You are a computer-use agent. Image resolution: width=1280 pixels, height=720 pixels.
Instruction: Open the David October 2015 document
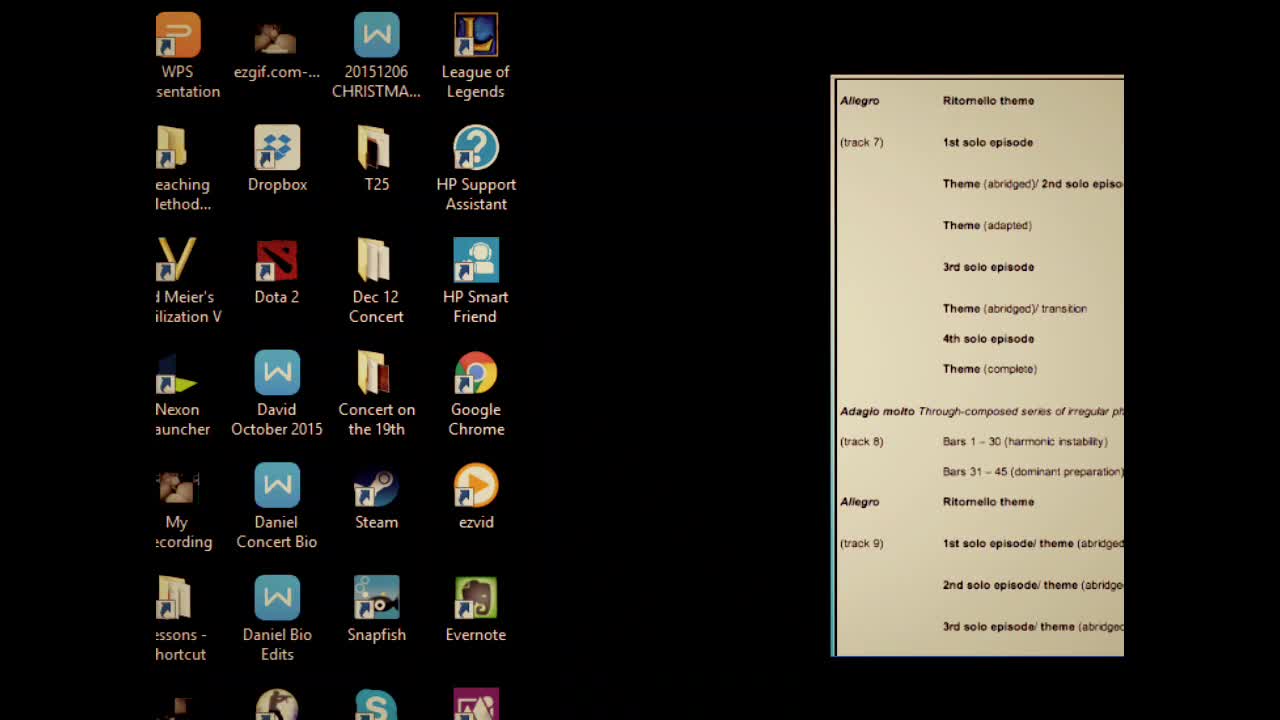277,374
